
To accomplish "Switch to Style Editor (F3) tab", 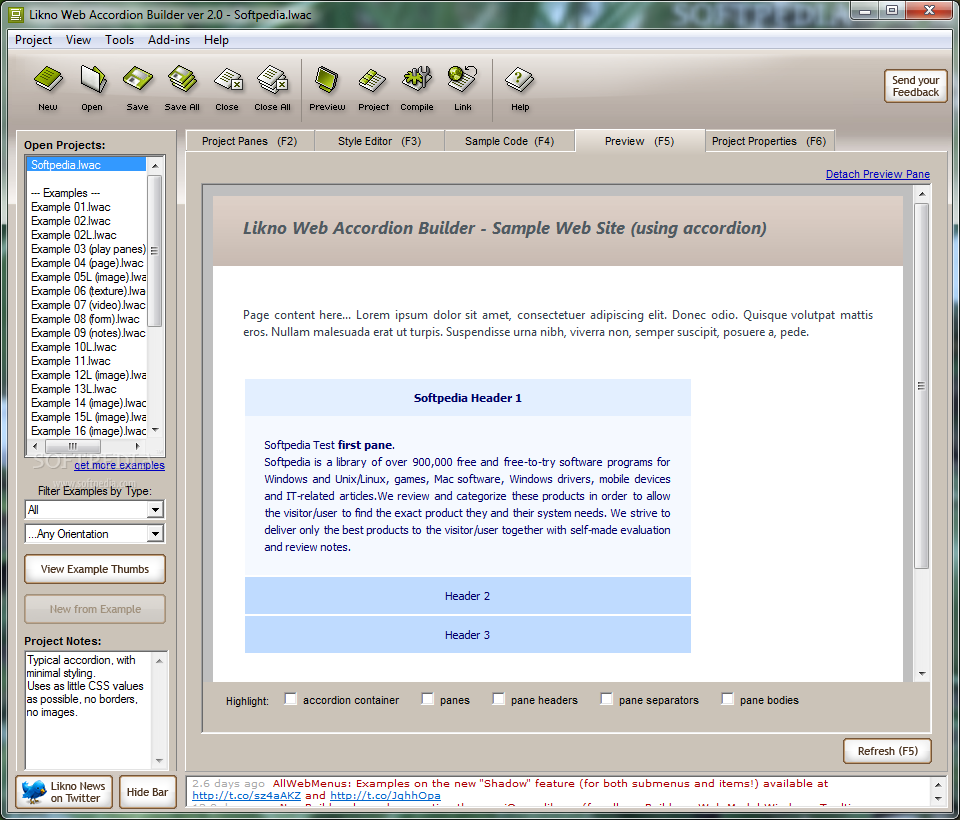I will [x=380, y=141].
